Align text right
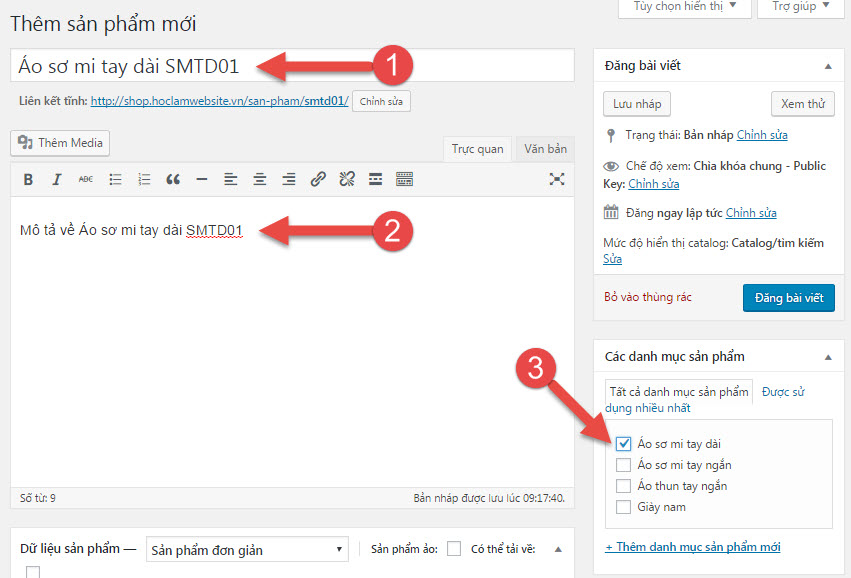 pyautogui.click(x=289, y=179)
